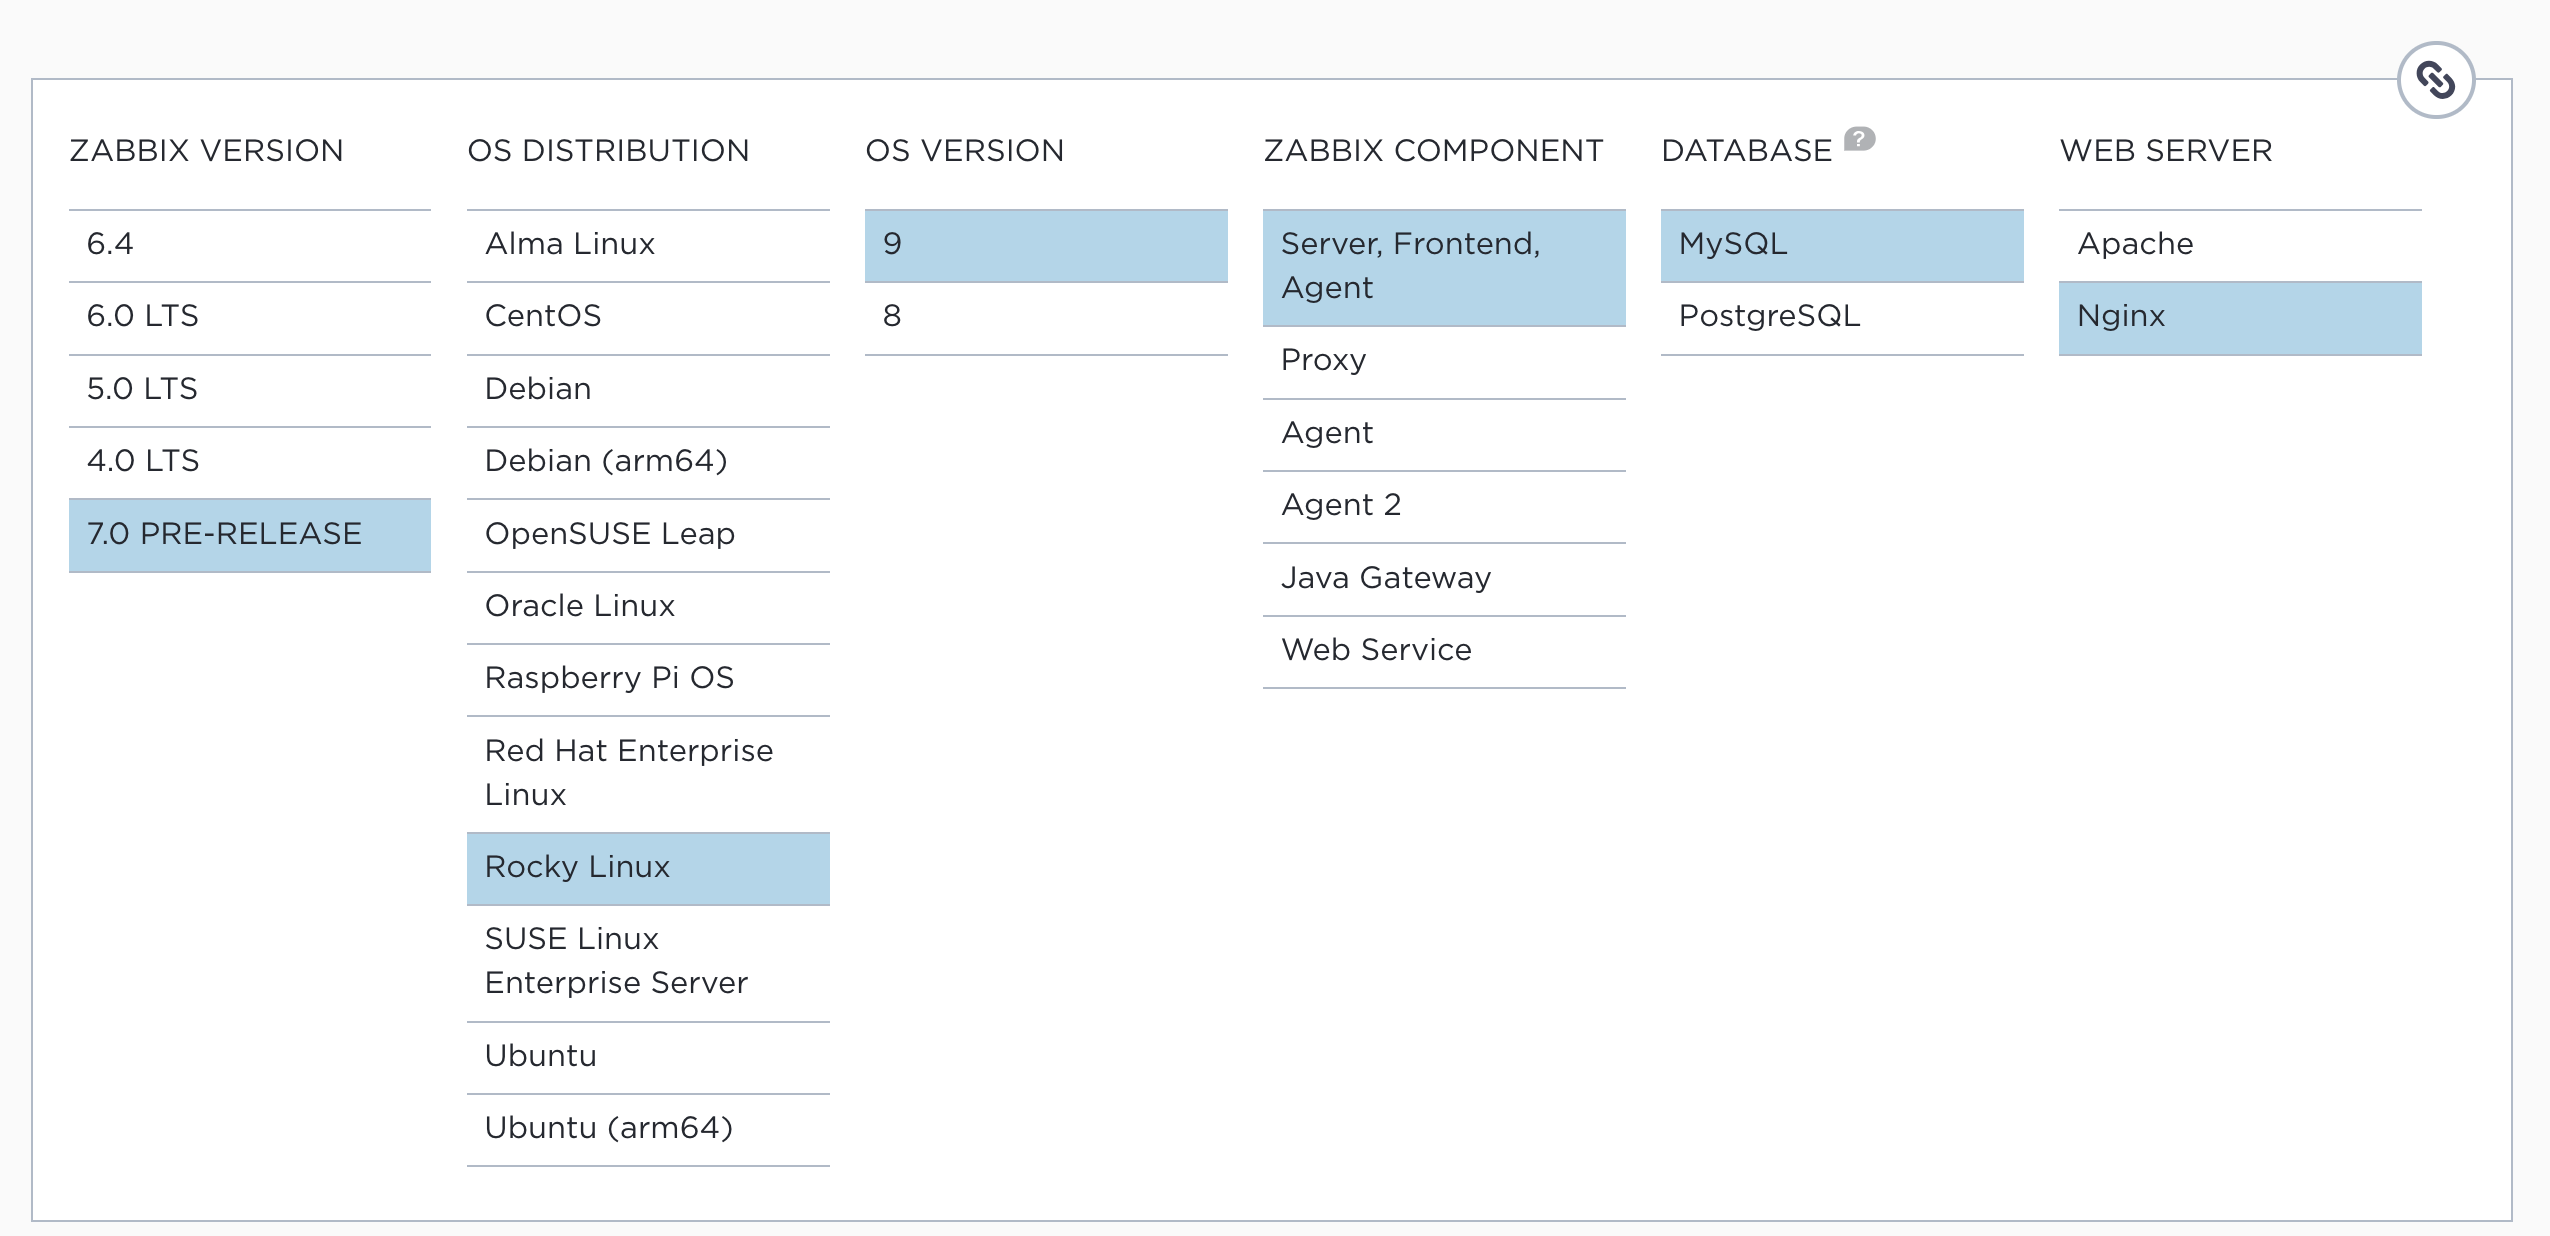Select the 4.0 LTS release
2550x1236 pixels.
tap(248, 462)
